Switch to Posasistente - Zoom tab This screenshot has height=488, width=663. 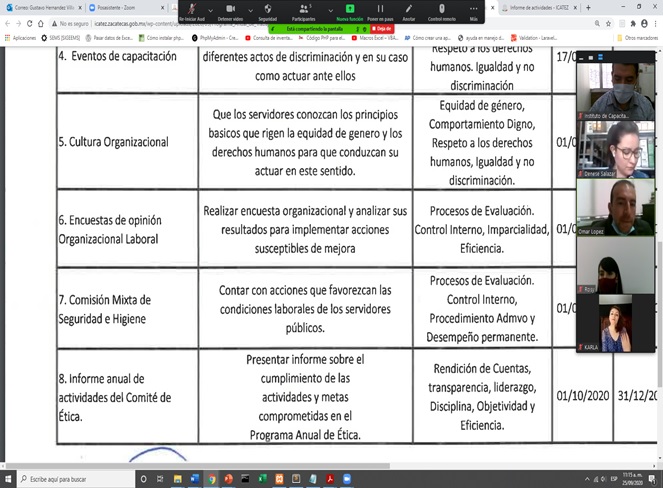click(x=123, y=8)
